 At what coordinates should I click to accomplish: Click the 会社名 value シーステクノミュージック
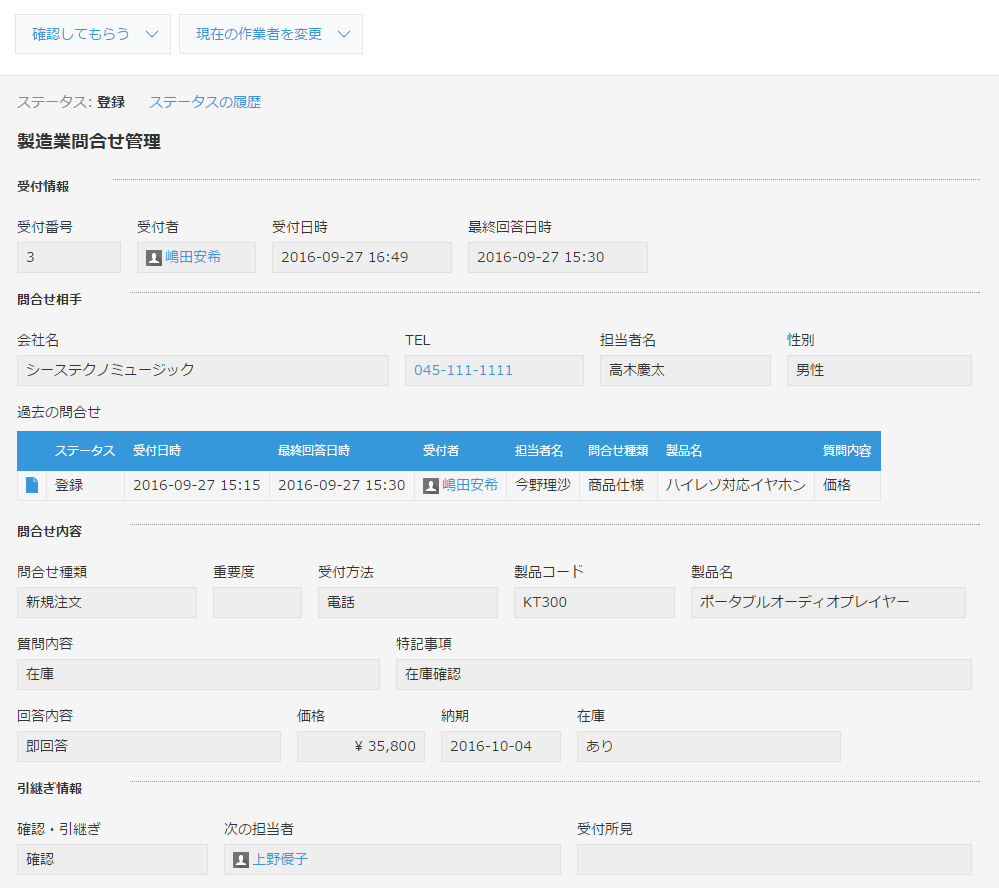tap(203, 370)
